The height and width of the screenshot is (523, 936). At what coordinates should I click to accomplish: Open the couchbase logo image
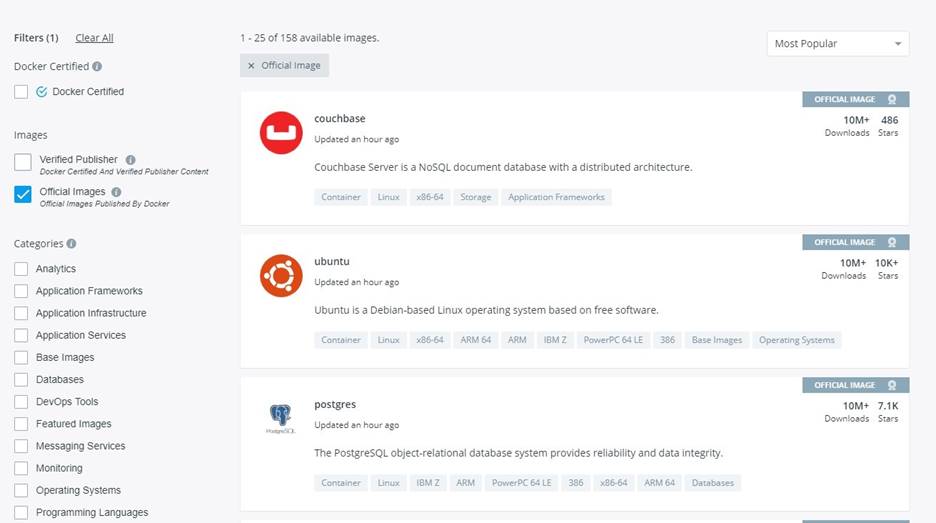click(281, 133)
